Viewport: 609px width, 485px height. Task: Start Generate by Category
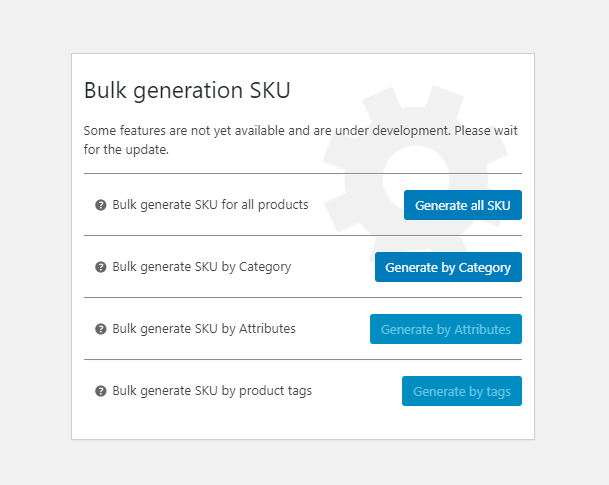point(448,267)
